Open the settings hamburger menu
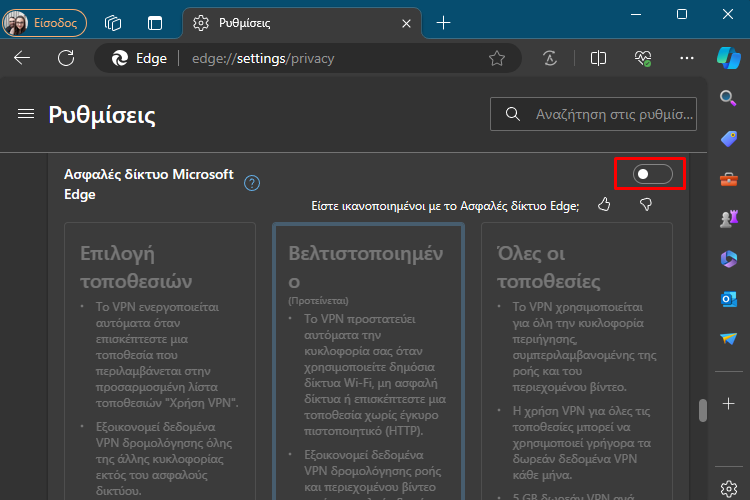Viewport: 750px width, 500px height. [26, 114]
